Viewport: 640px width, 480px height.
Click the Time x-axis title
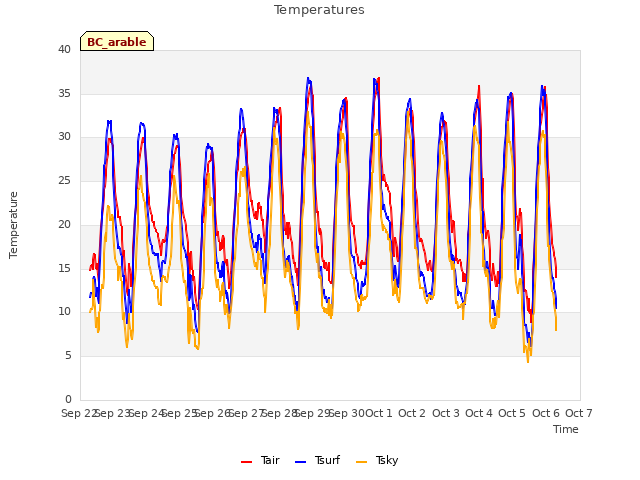[x=566, y=429]
